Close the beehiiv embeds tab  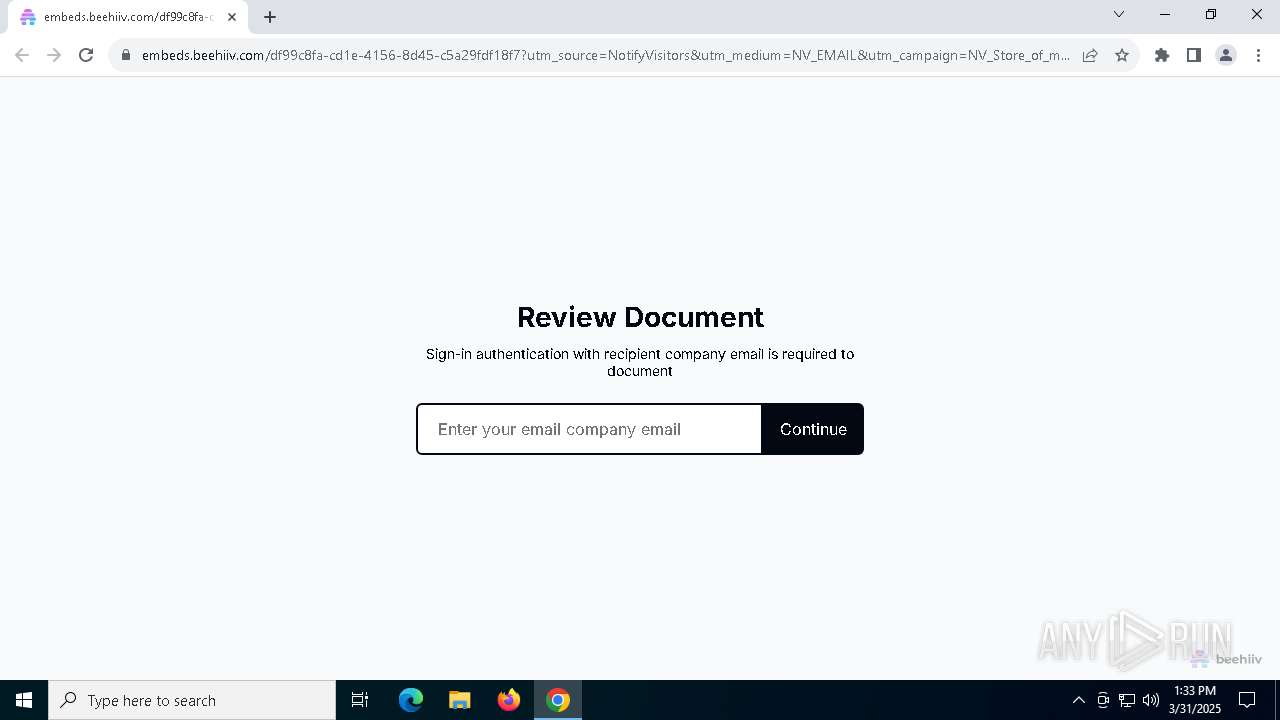point(232,17)
